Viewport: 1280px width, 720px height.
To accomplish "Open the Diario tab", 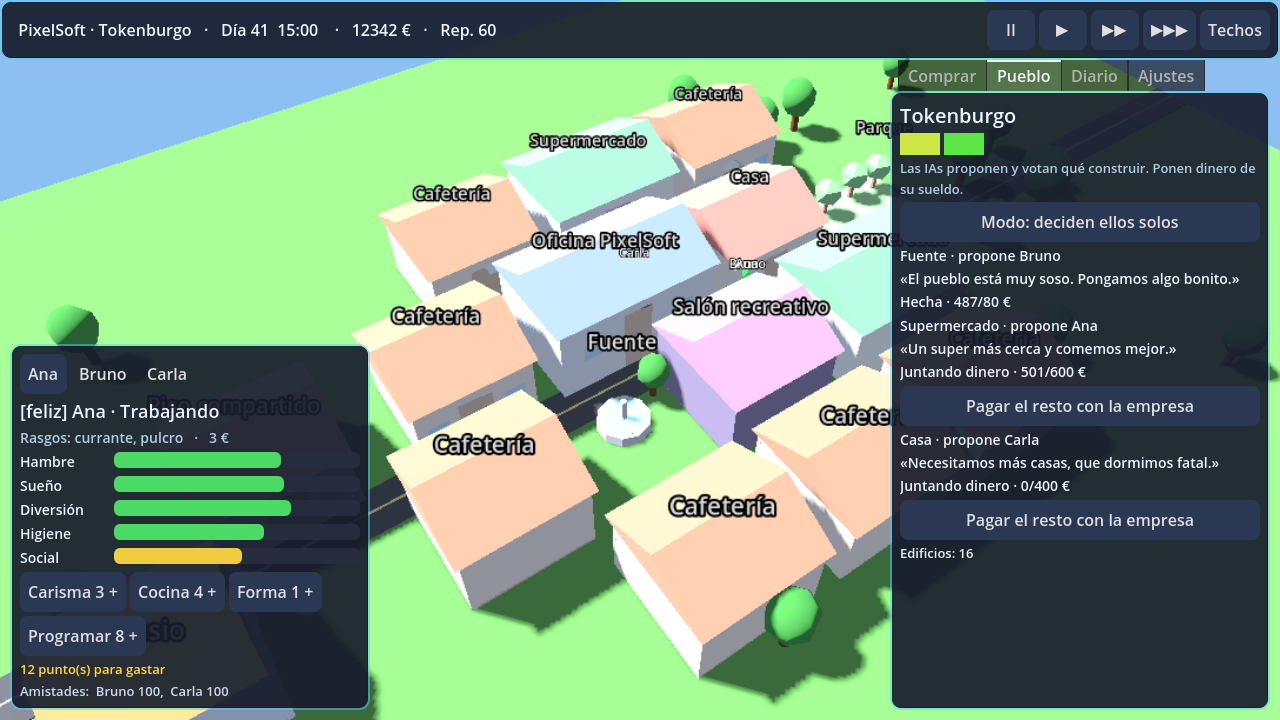I will (x=1094, y=76).
